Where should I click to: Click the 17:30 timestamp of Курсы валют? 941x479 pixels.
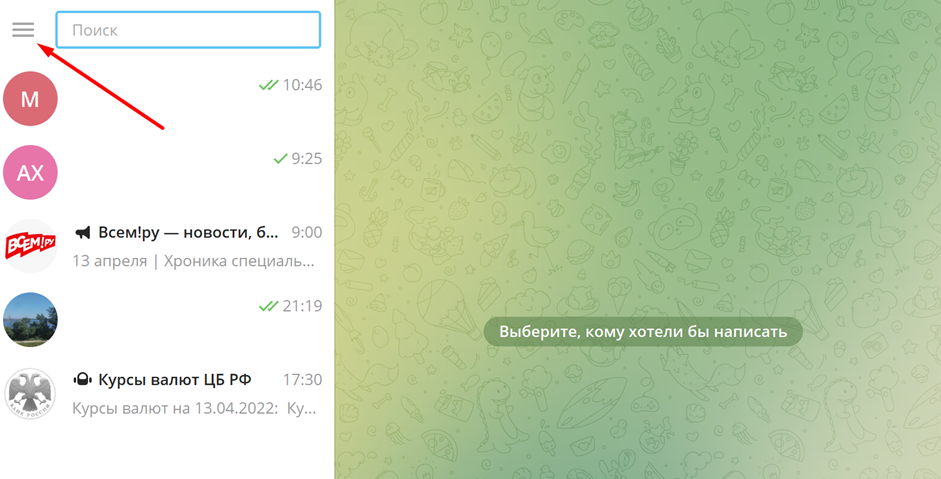pos(302,380)
